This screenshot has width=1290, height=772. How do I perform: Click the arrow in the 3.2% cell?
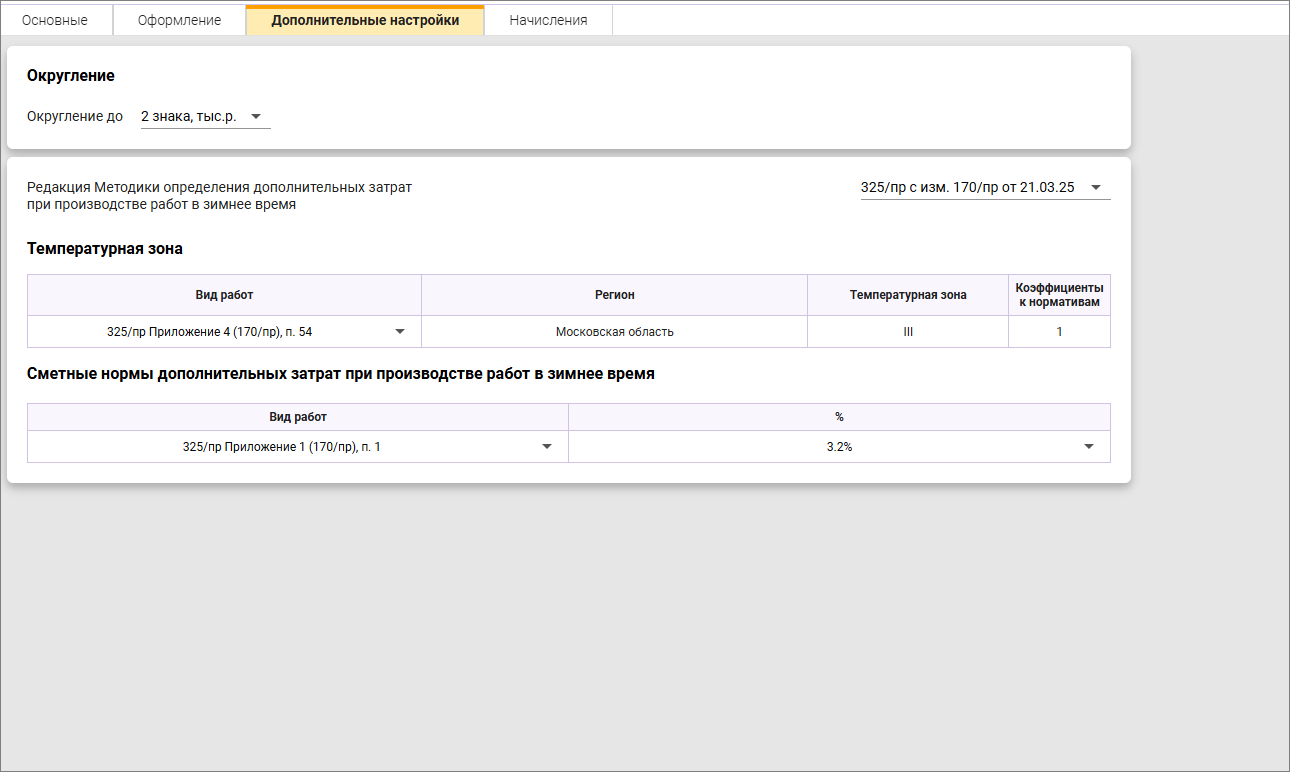tap(1089, 447)
